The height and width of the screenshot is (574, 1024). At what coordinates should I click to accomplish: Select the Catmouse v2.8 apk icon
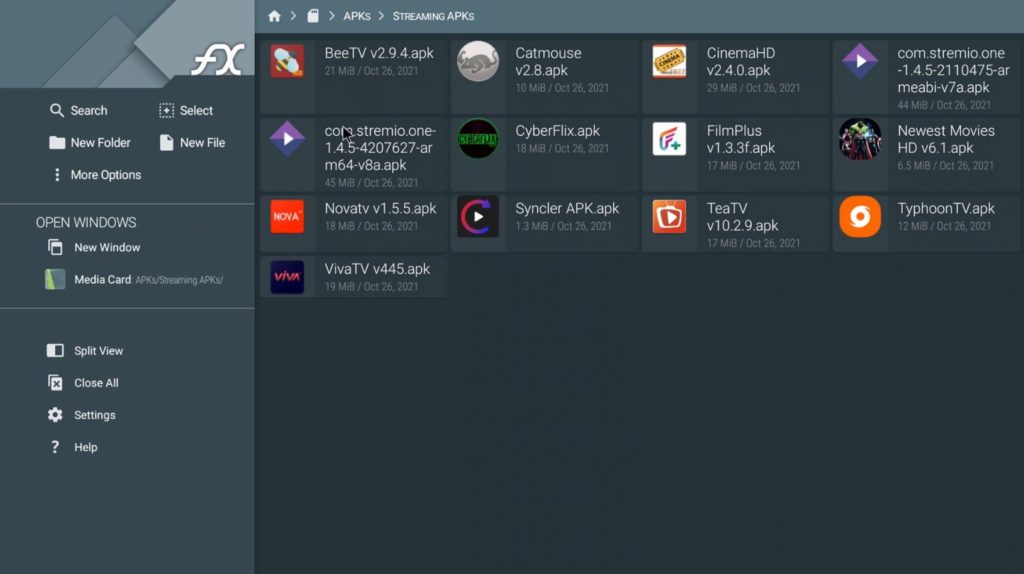pos(478,61)
